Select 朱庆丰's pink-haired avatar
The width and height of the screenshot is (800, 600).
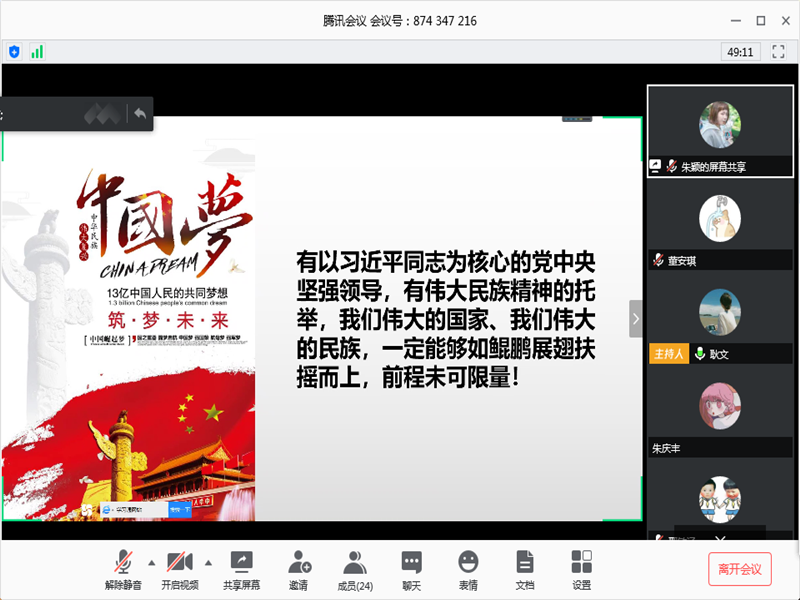tap(720, 406)
